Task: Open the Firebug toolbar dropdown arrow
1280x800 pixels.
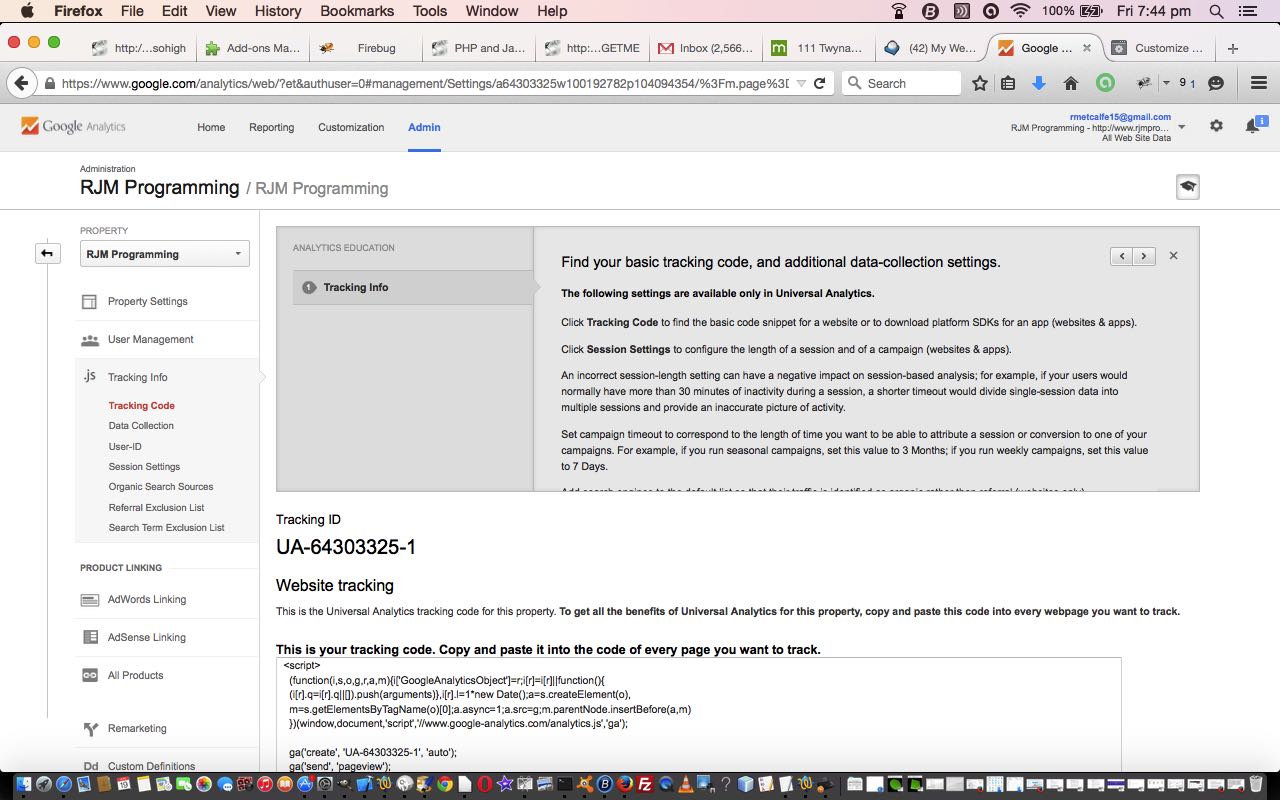Action: coord(1165,83)
